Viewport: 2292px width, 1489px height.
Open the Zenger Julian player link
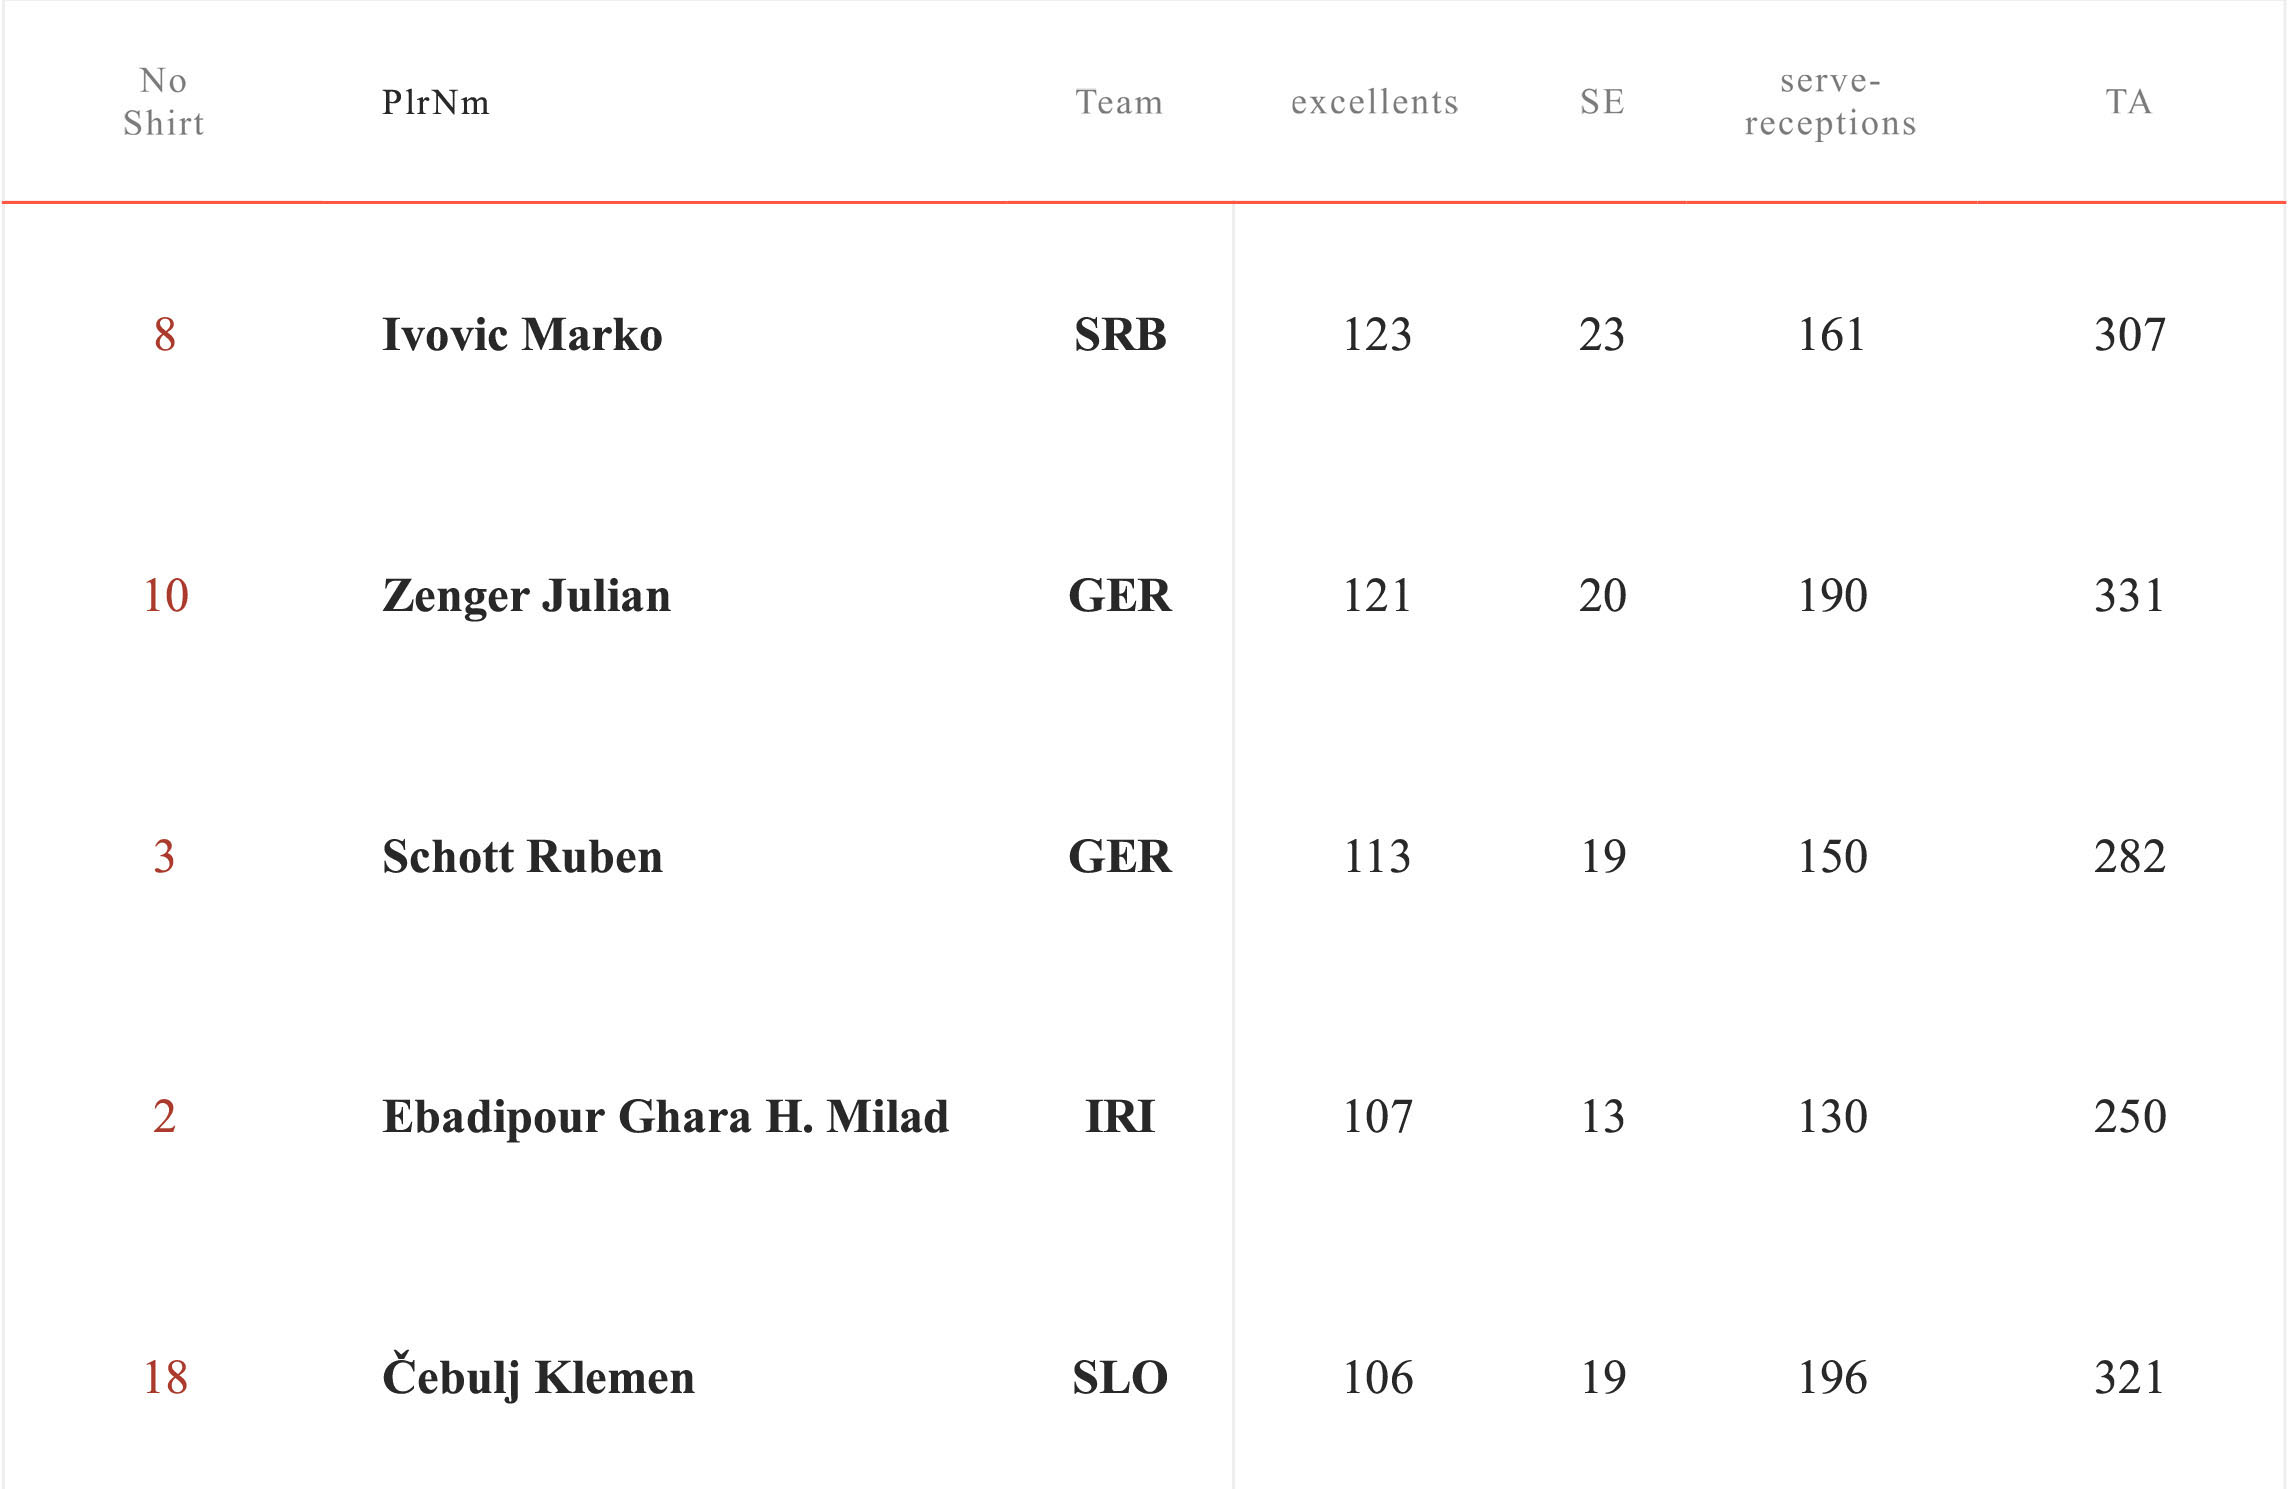tap(526, 596)
